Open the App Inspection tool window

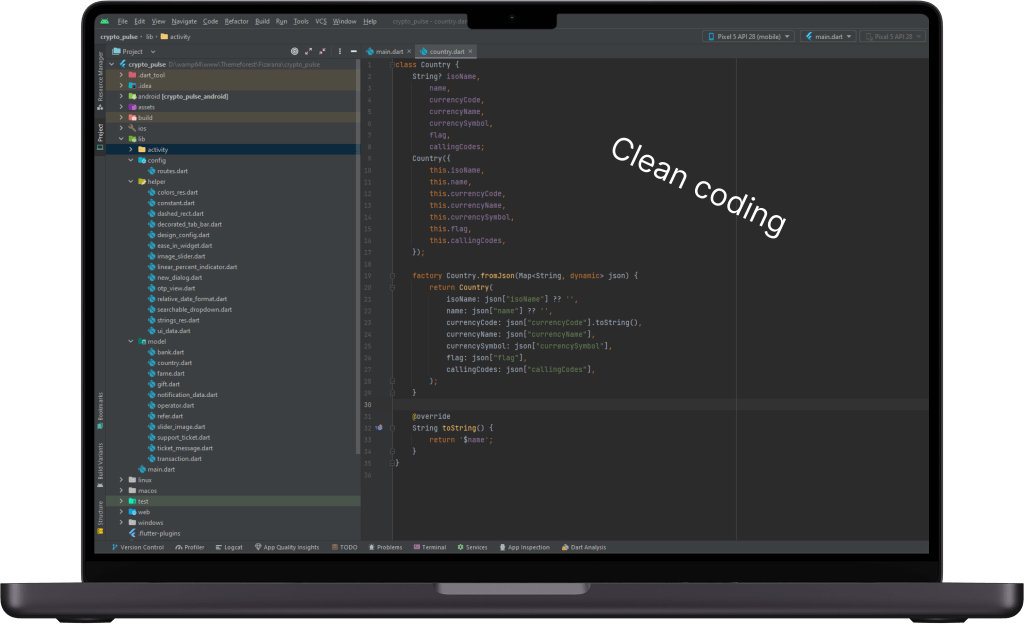click(x=524, y=548)
